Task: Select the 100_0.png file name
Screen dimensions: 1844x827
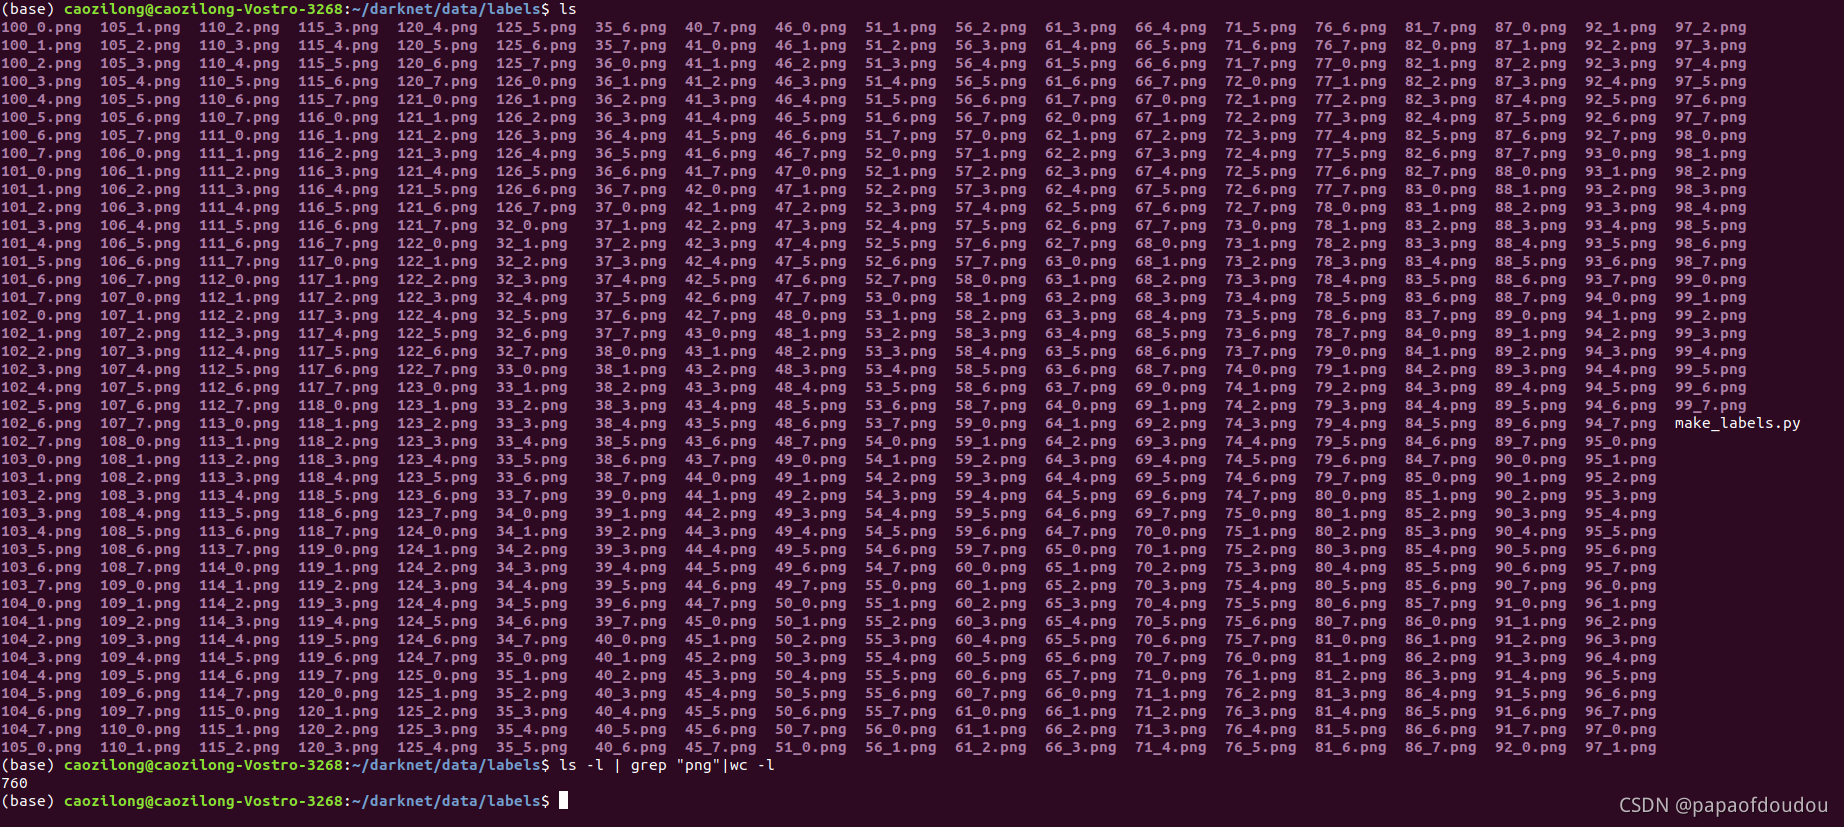Action: (x=41, y=27)
